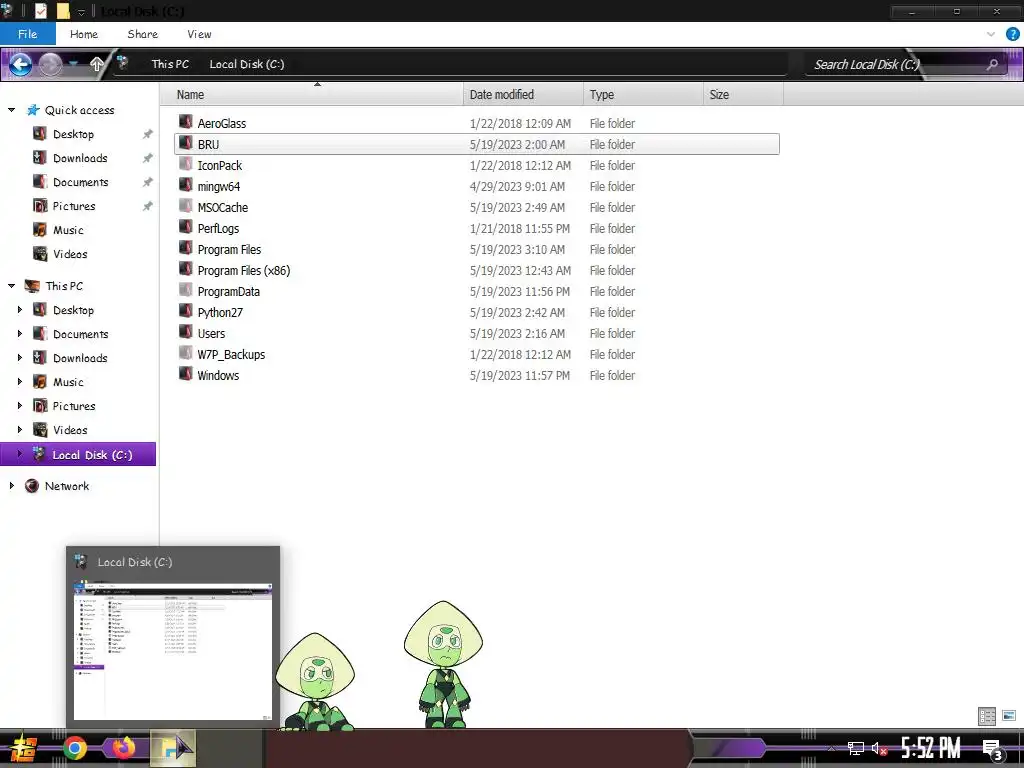Select the IconPack folder icon

[185, 164]
